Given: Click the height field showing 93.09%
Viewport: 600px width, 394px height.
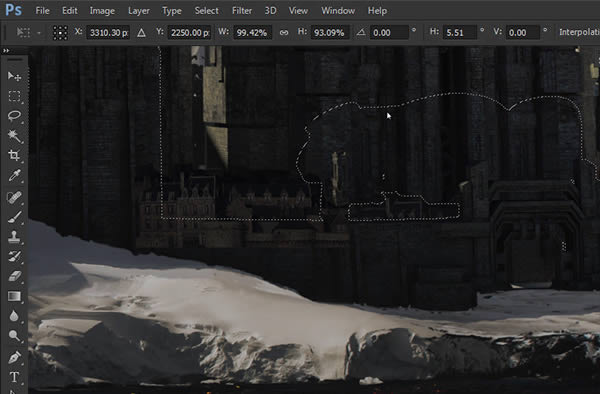Looking at the screenshot, I should (x=329, y=33).
